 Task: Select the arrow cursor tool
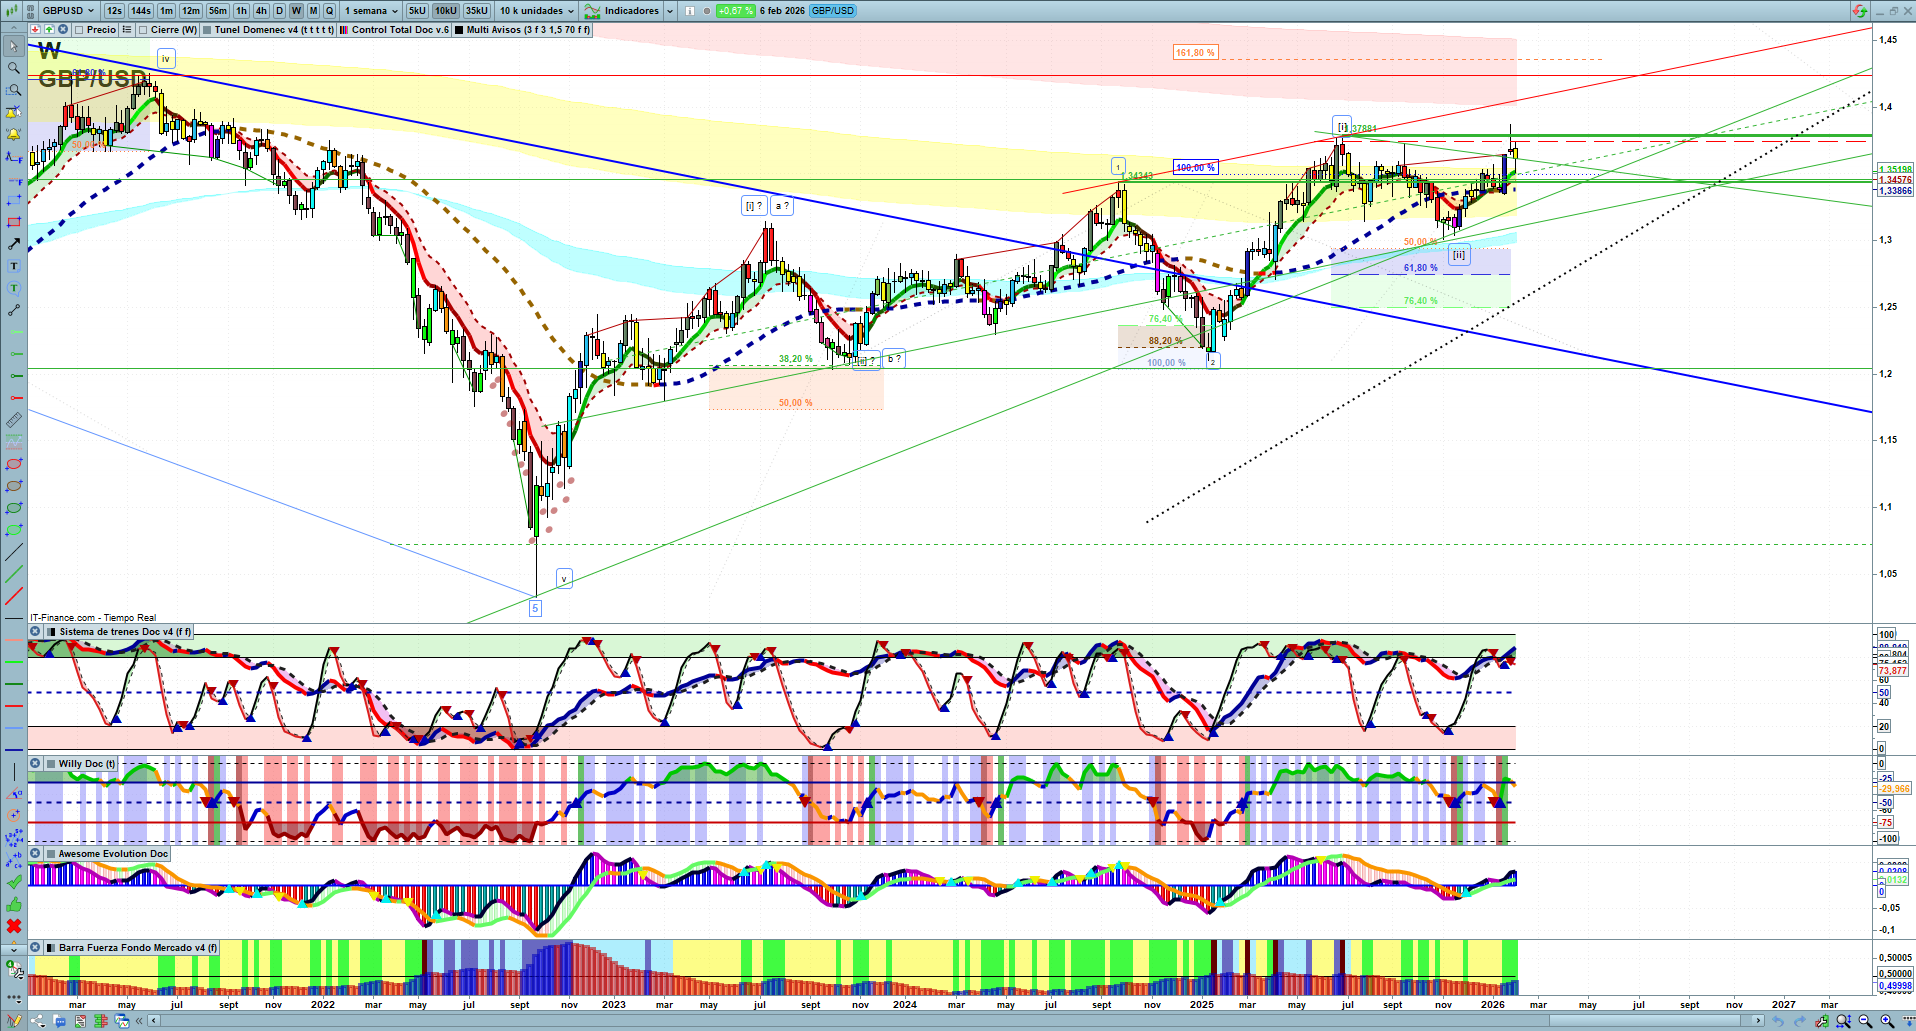tap(14, 46)
